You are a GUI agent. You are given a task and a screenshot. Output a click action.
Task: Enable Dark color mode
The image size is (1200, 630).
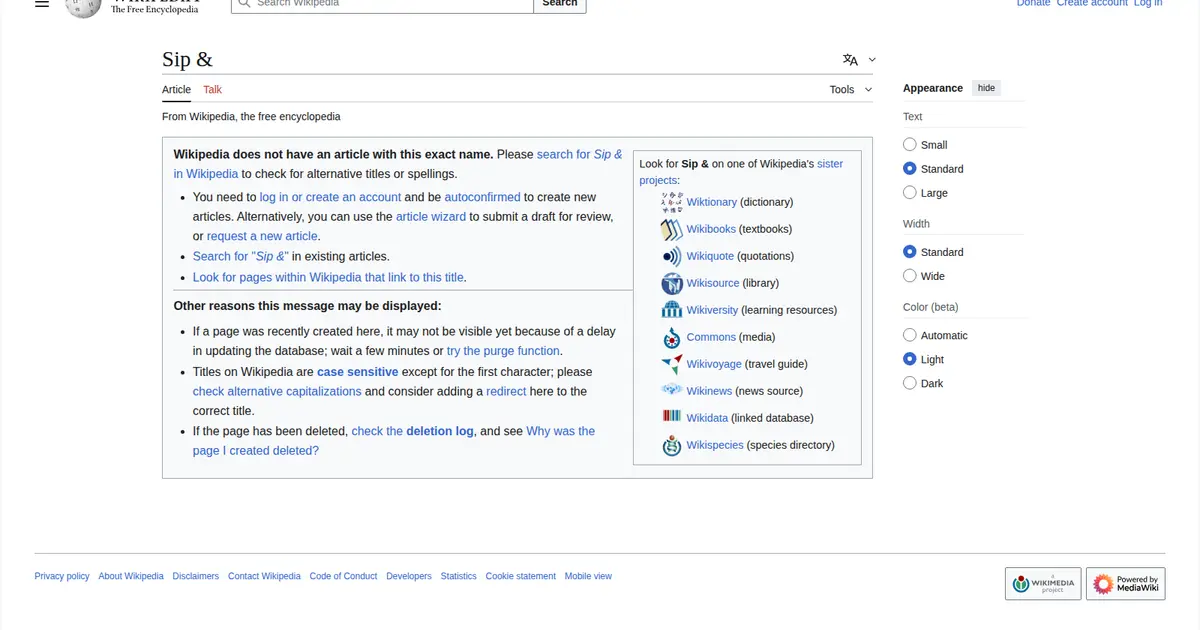[x=910, y=383]
